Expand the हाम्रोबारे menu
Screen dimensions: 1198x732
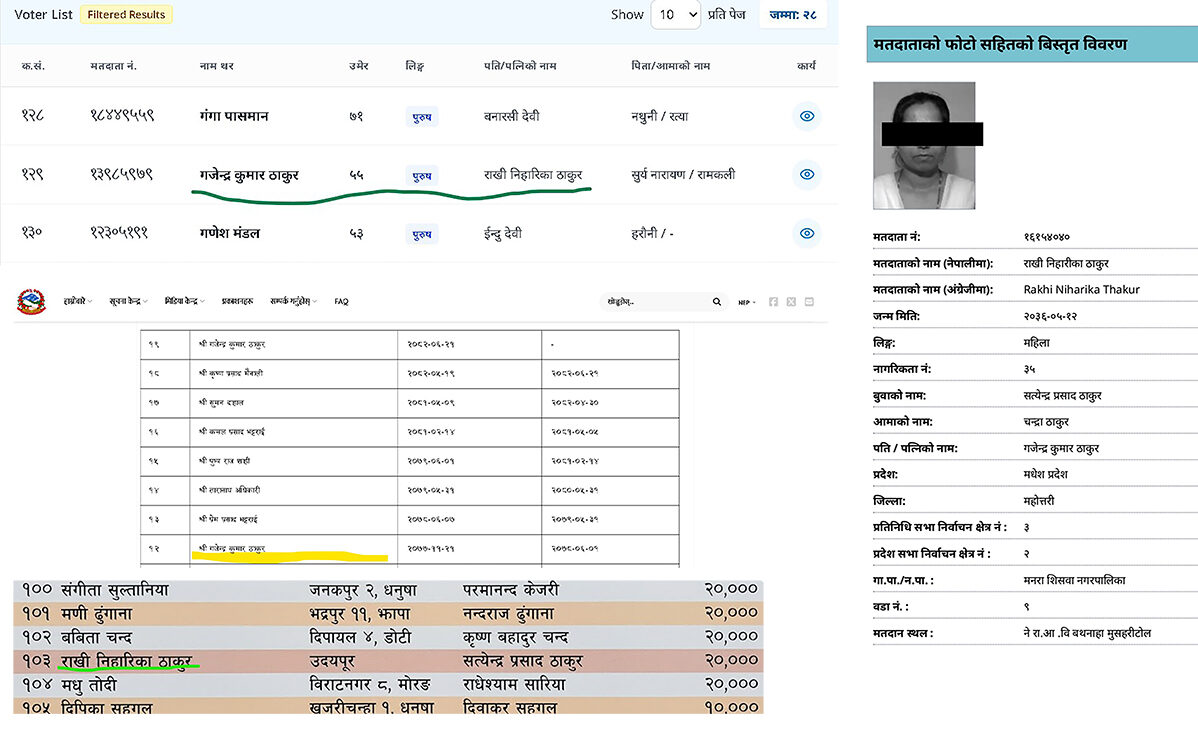point(77,301)
